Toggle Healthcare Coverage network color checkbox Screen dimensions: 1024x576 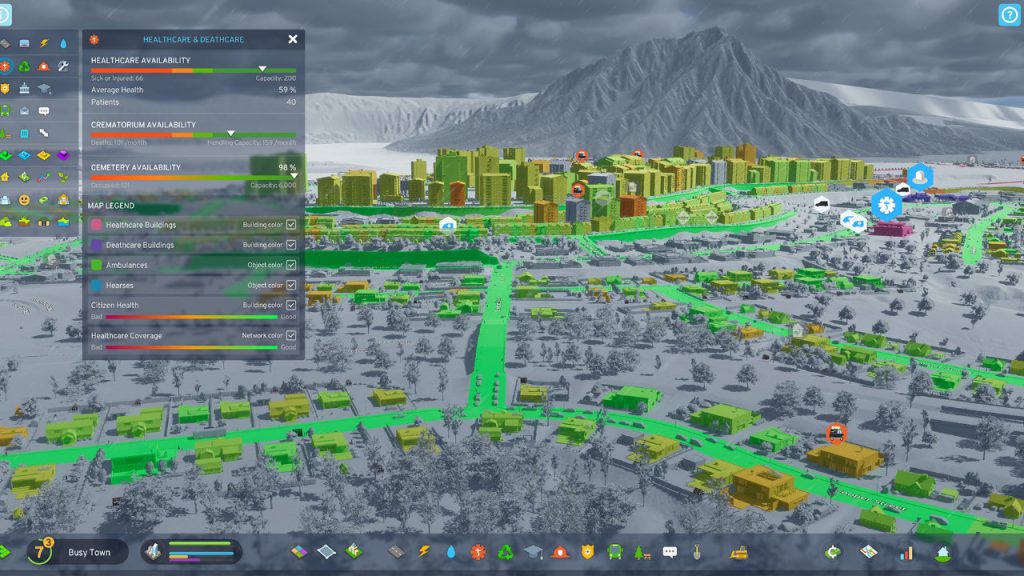pyautogui.click(x=291, y=336)
